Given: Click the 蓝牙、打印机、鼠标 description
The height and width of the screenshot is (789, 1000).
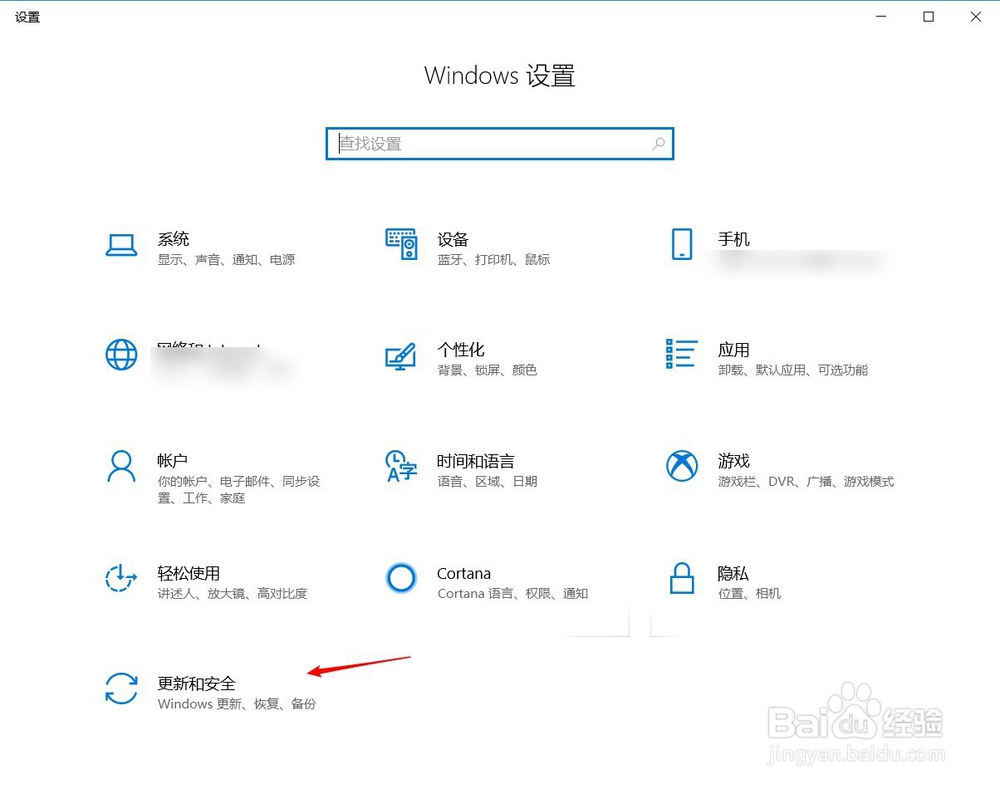Looking at the screenshot, I should tap(494, 260).
